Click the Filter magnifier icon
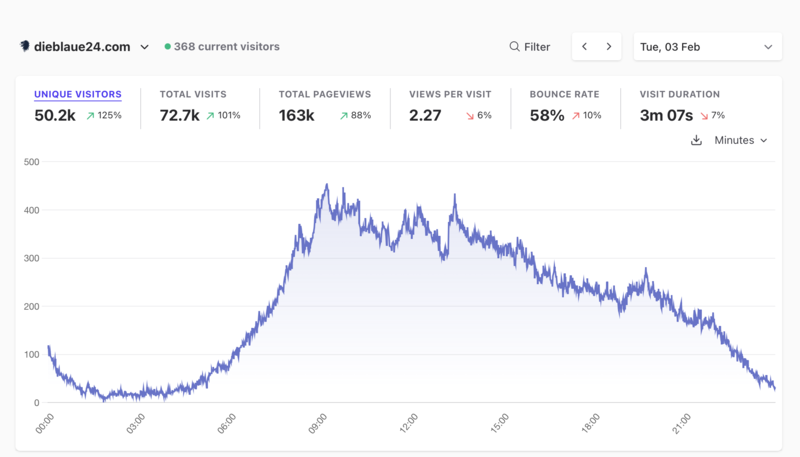Screen dimensions: 800x457 click(514, 47)
